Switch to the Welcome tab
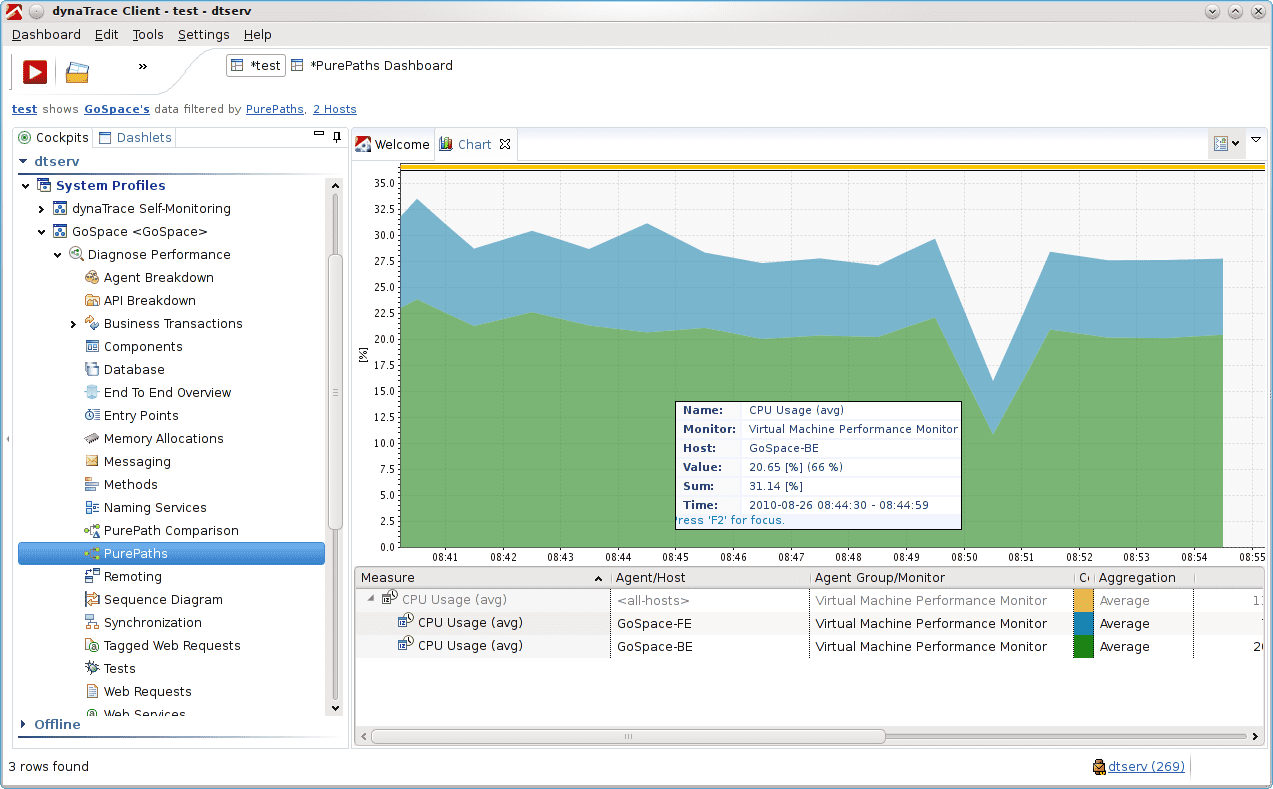This screenshot has height=789, width=1273. 393,144
